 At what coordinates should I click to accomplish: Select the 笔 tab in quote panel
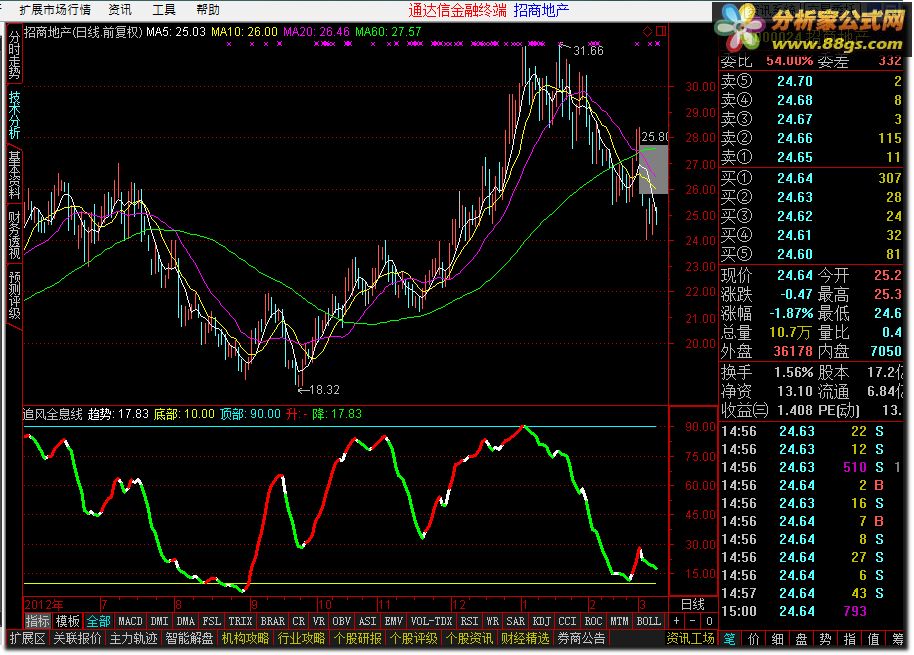[729, 639]
